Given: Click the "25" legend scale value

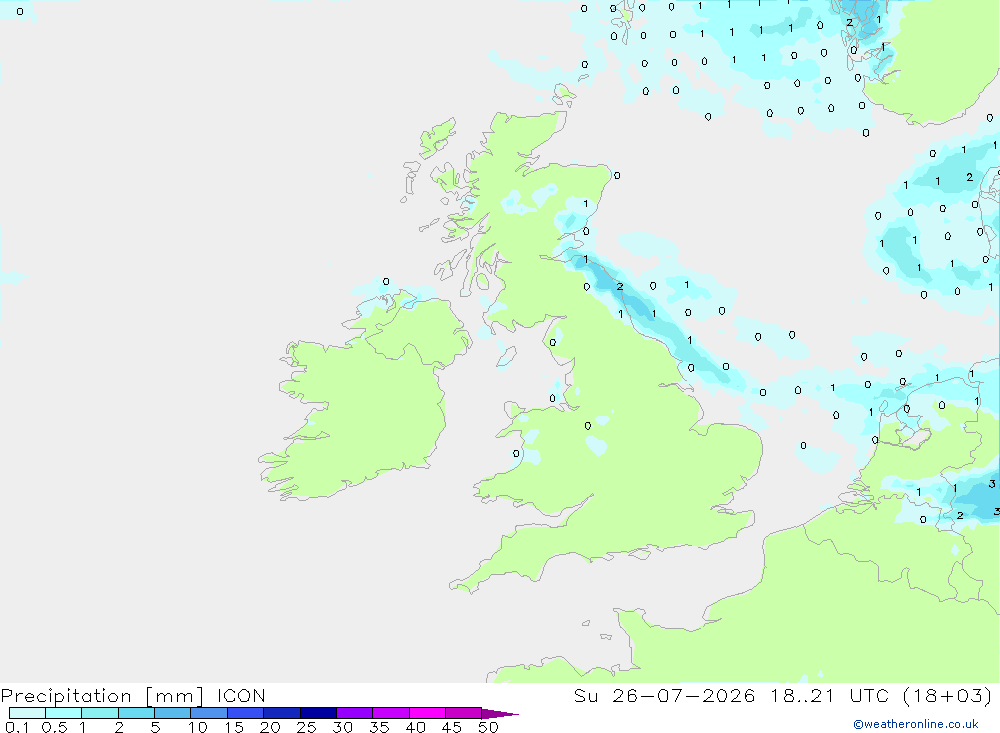Looking at the screenshot, I should (x=306, y=727).
